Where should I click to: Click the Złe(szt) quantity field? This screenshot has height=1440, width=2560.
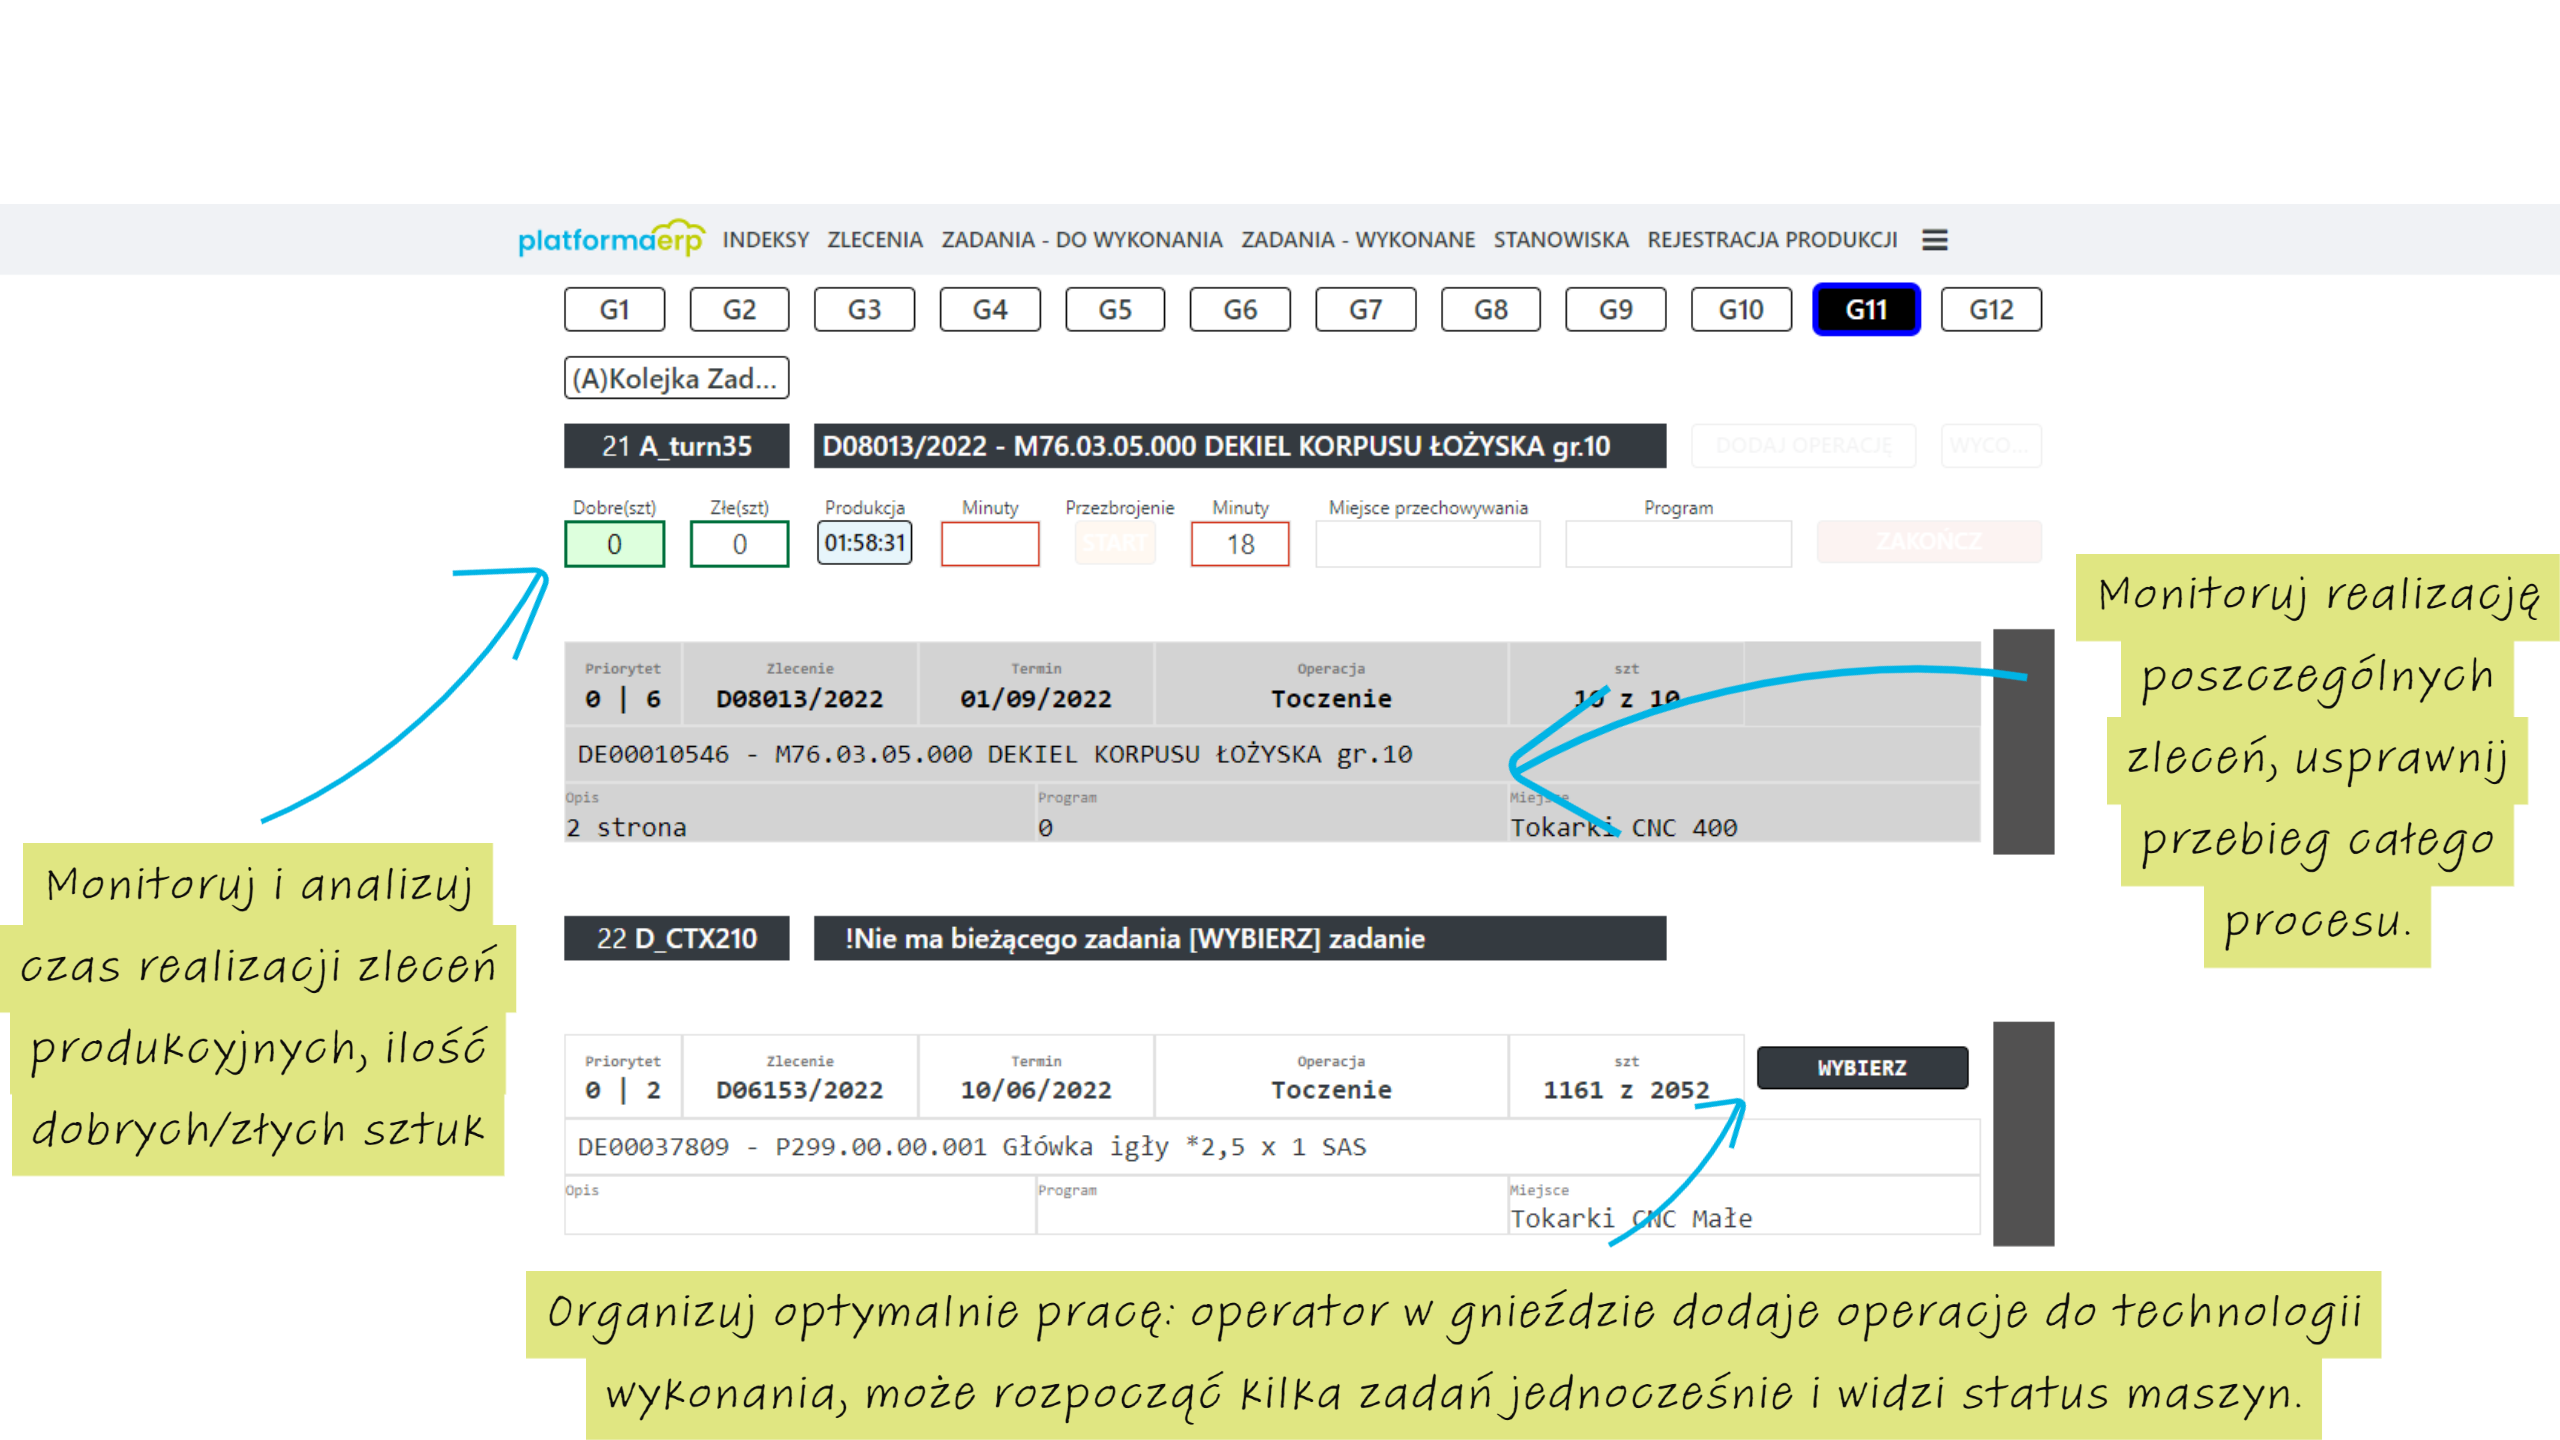pyautogui.click(x=739, y=544)
